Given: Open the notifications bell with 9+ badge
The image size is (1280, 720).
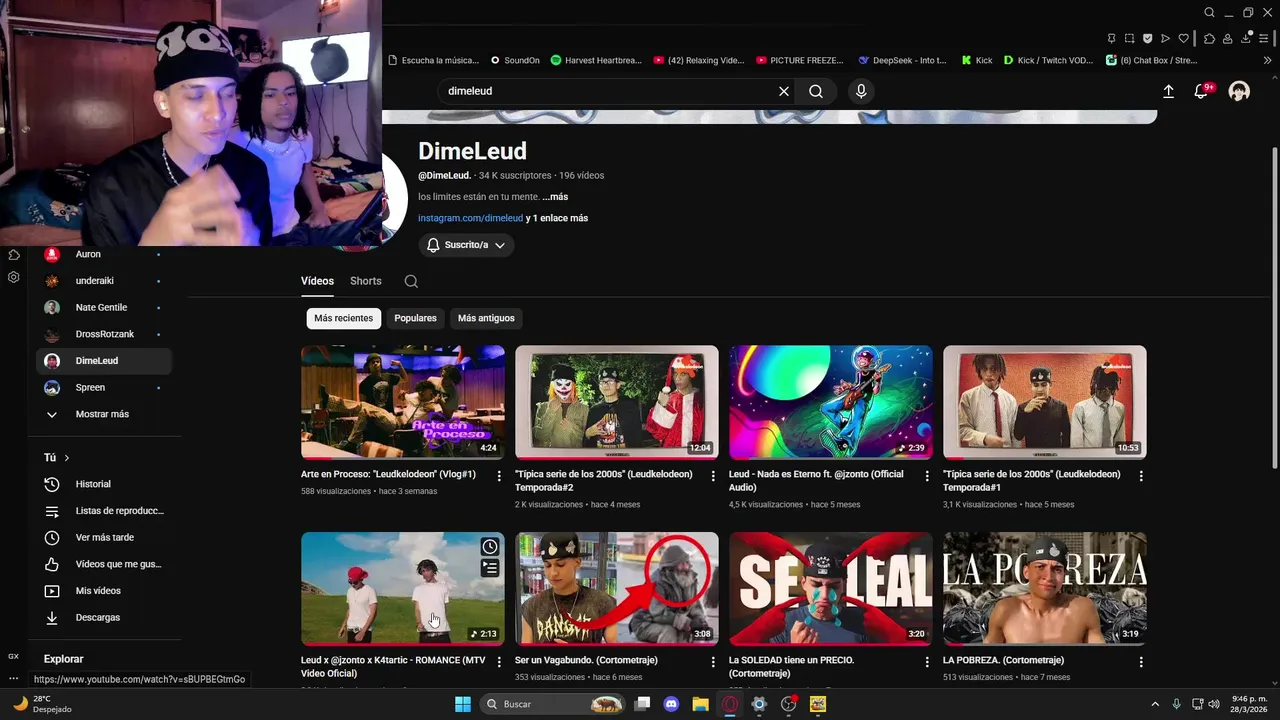Looking at the screenshot, I should click(x=1202, y=91).
